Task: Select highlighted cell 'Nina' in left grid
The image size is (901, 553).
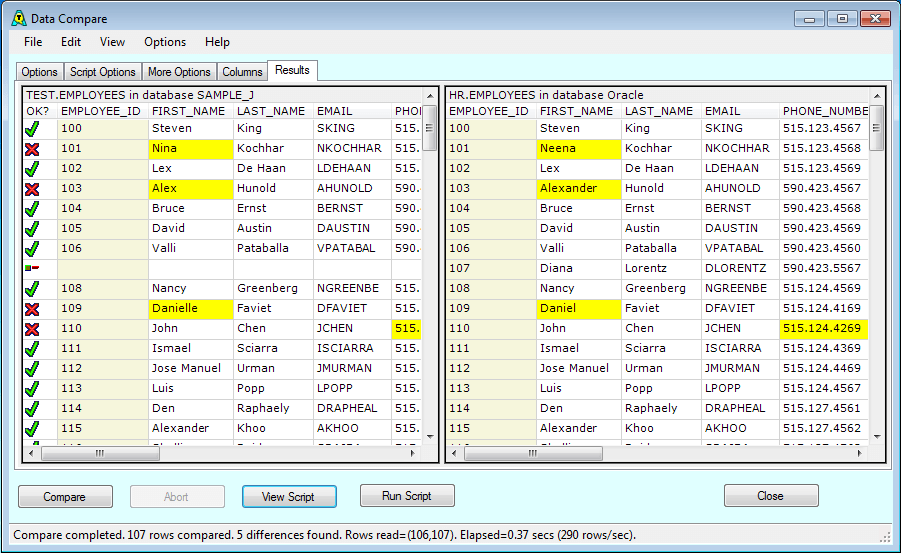Action: (191, 149)
